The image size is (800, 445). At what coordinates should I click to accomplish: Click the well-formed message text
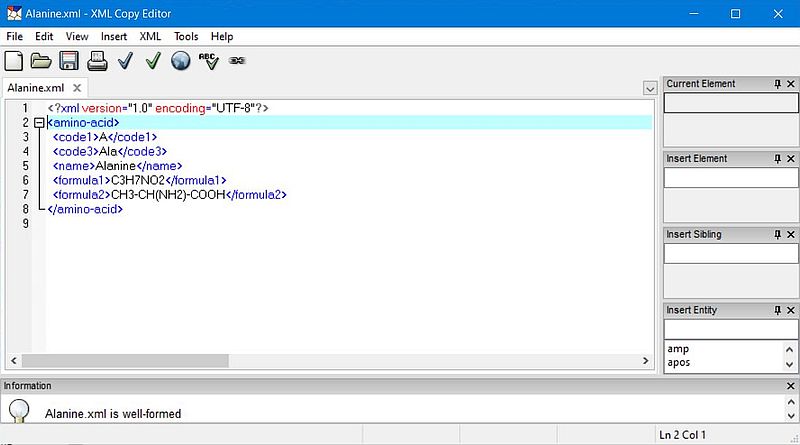[x=113, y=414]
